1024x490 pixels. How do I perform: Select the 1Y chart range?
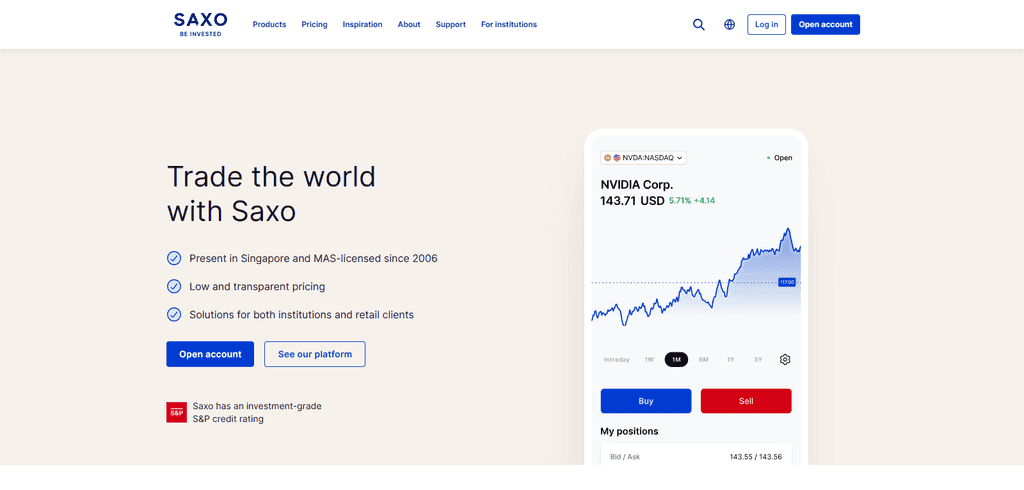pos(731,360)
